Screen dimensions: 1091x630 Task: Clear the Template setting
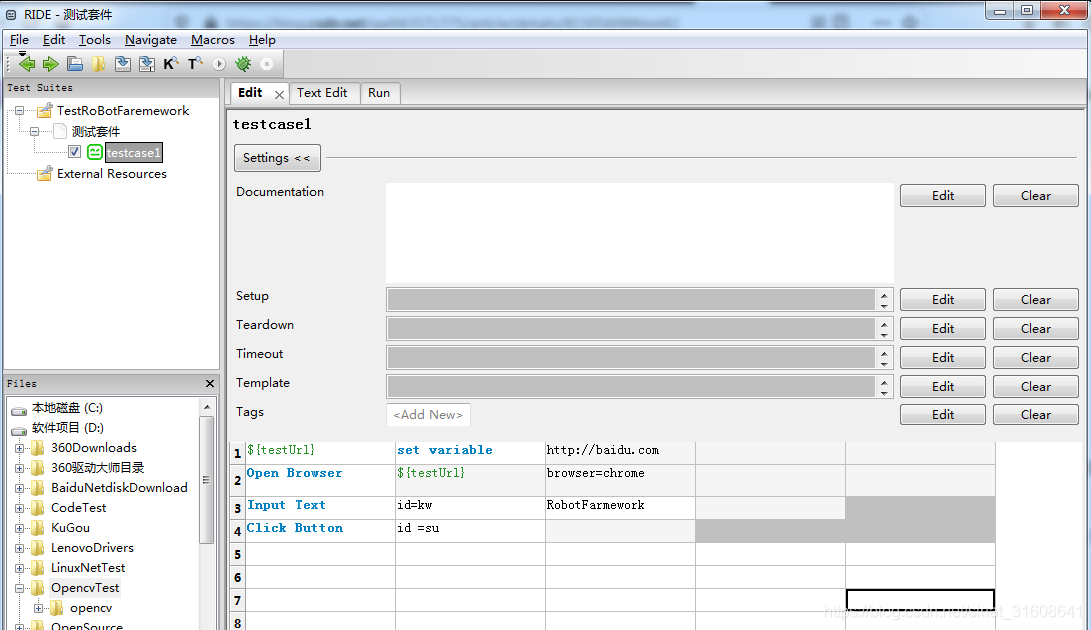click(x=1035, y=386)
